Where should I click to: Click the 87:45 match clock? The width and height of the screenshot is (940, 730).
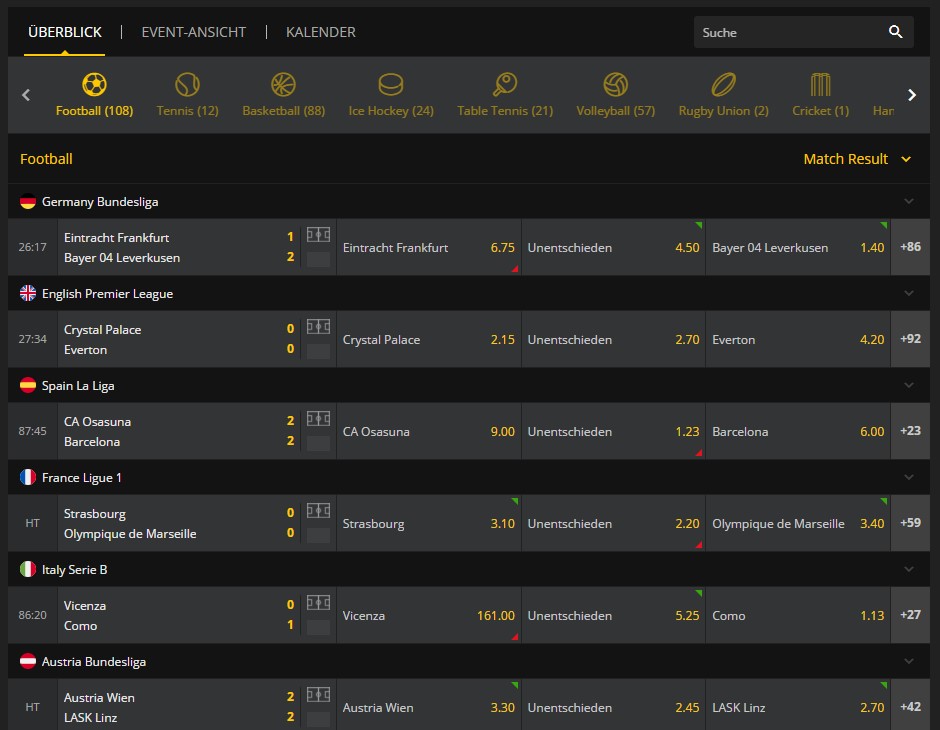tap(32, 431)
